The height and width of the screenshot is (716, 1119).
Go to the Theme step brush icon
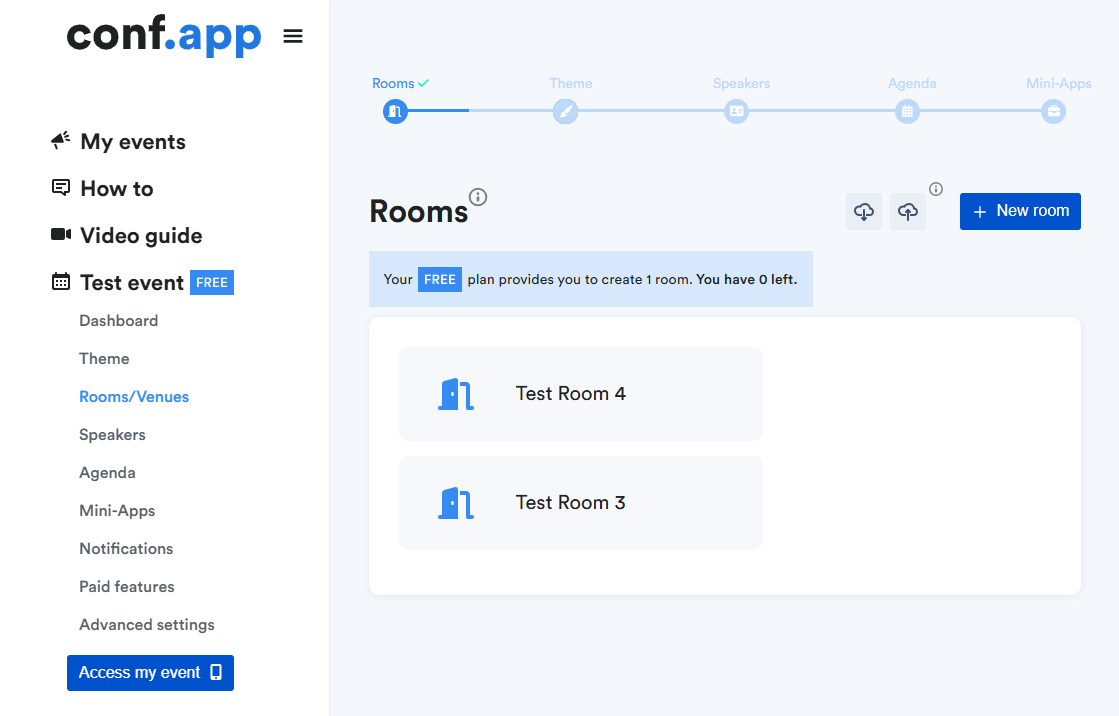point(565,112)
